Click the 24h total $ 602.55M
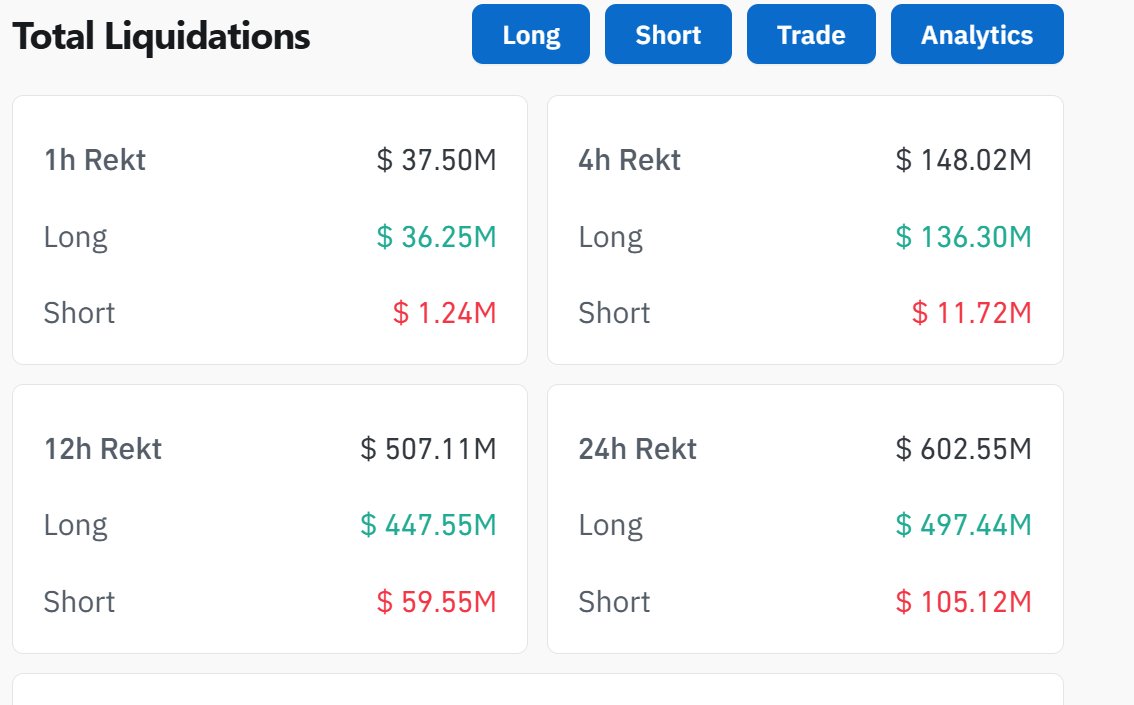The height and width of the screenshot is (705, 1134). pyautogui.click(x=963, y=449)
